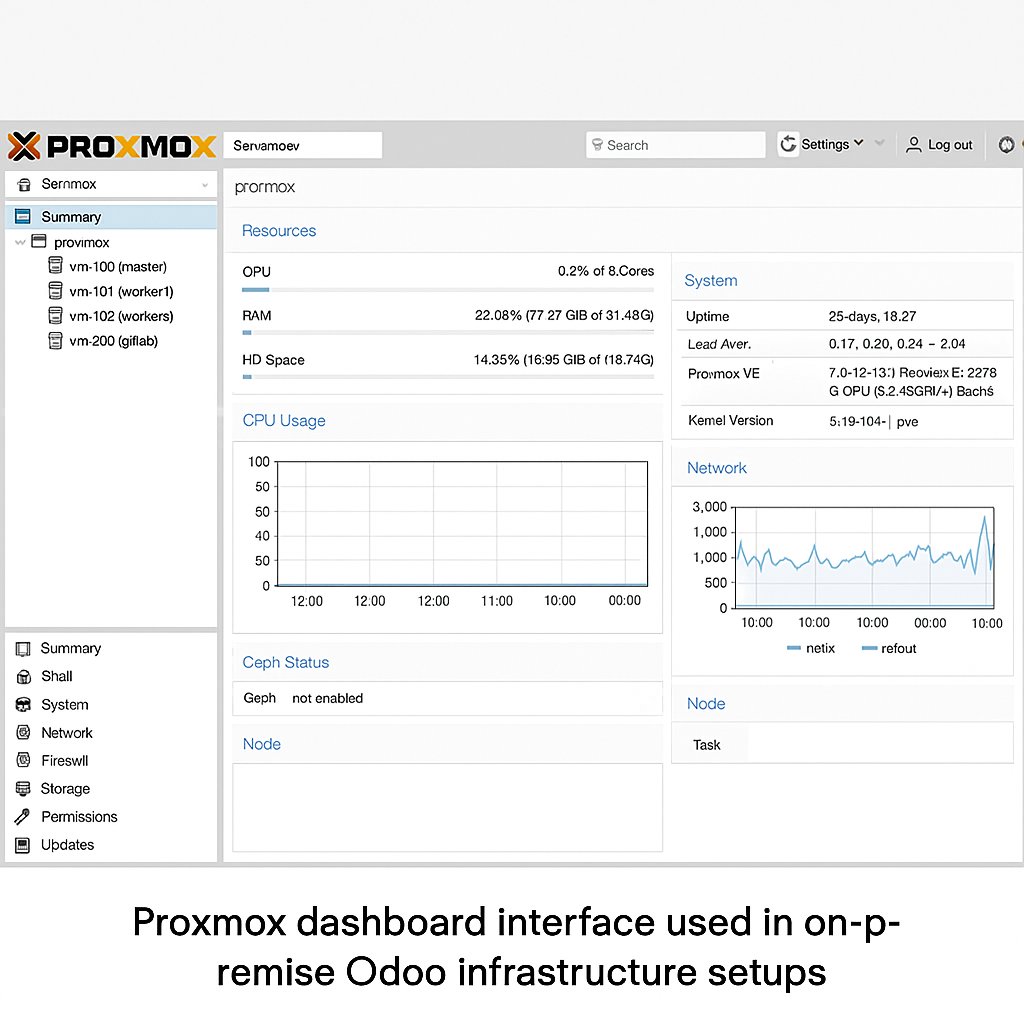Image resolution: width=1024 pixels, height=1024 pixels.
Task: Click the Ceph Status heading
Action: (x=285, y=662)
